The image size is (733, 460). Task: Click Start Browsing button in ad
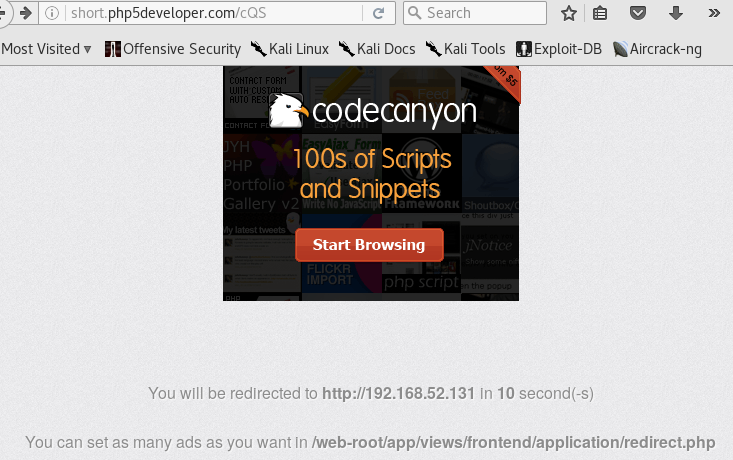[x=369, y=245]
